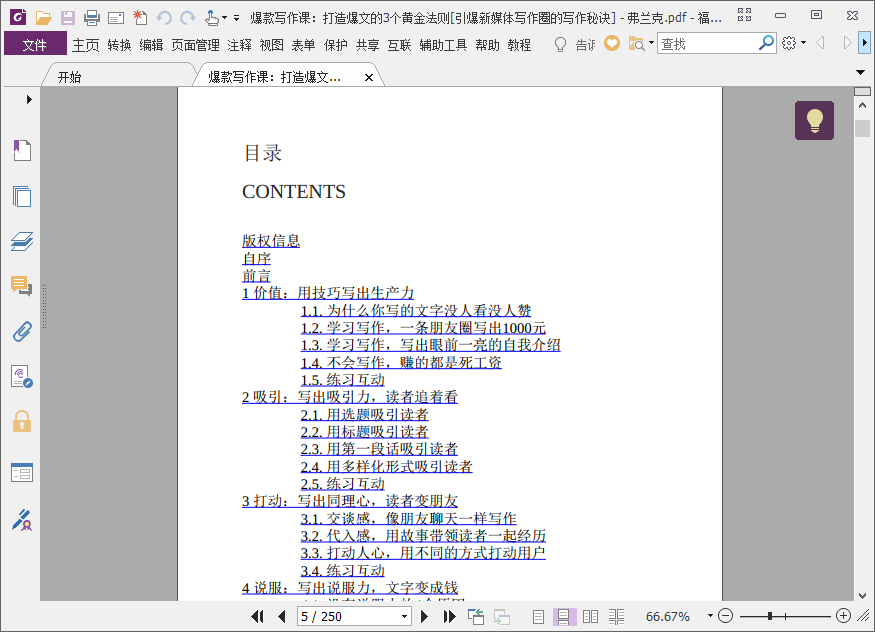Switch to continuous facing view
This screenshot has height=632, width=875.
(x=616, y=616)
